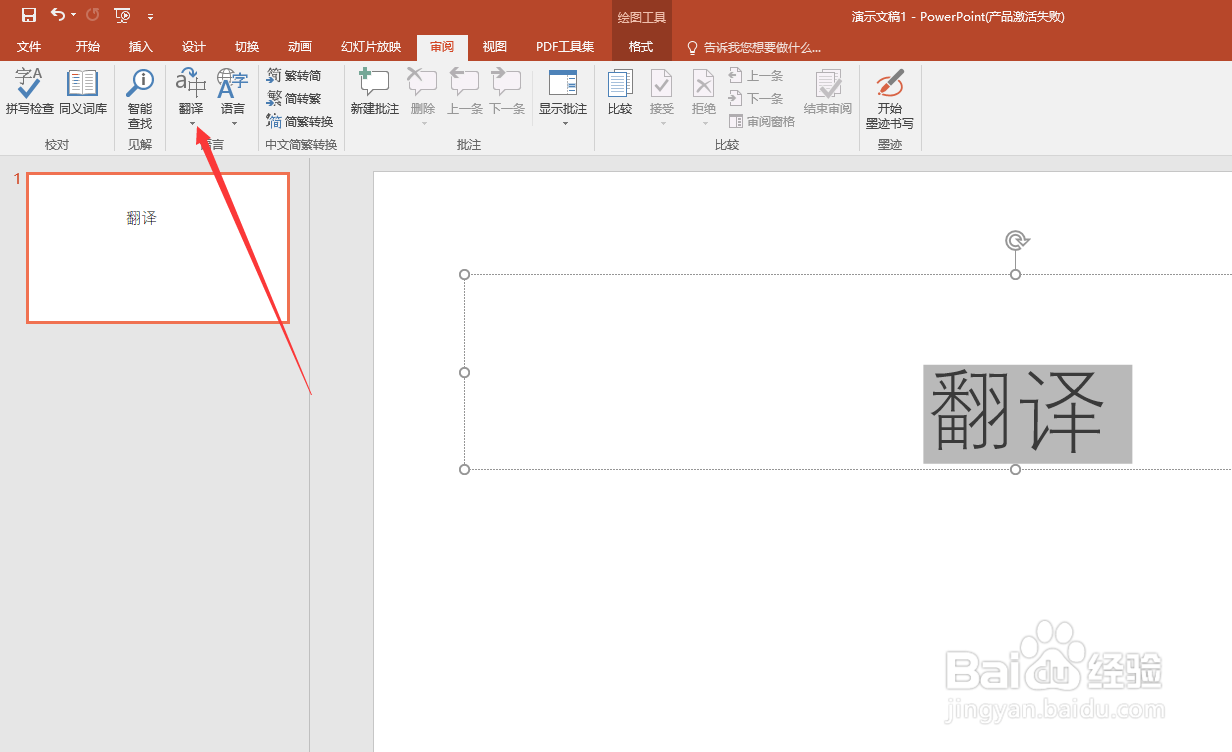This screenshot has width=1232, height=752.
Task: Open the 同义词库 thesaurus tool
Action: (83, 95)
